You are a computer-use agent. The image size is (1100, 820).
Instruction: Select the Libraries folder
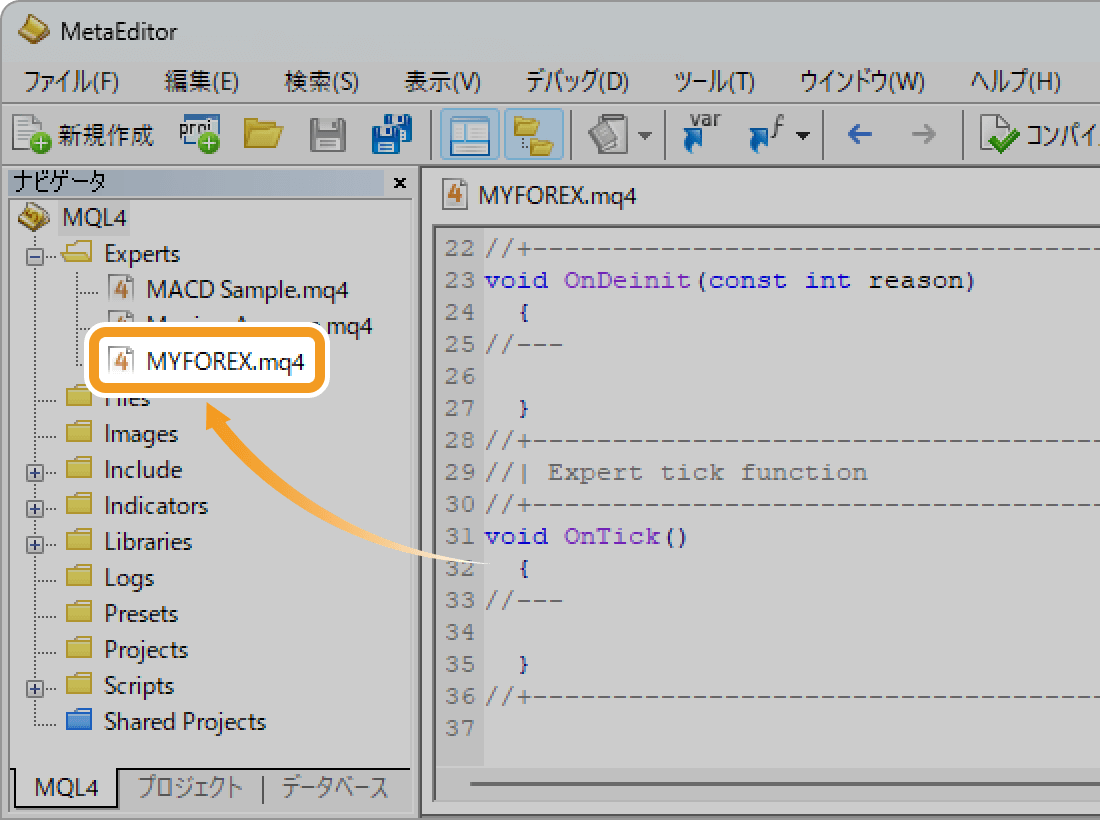click(148, 542)
